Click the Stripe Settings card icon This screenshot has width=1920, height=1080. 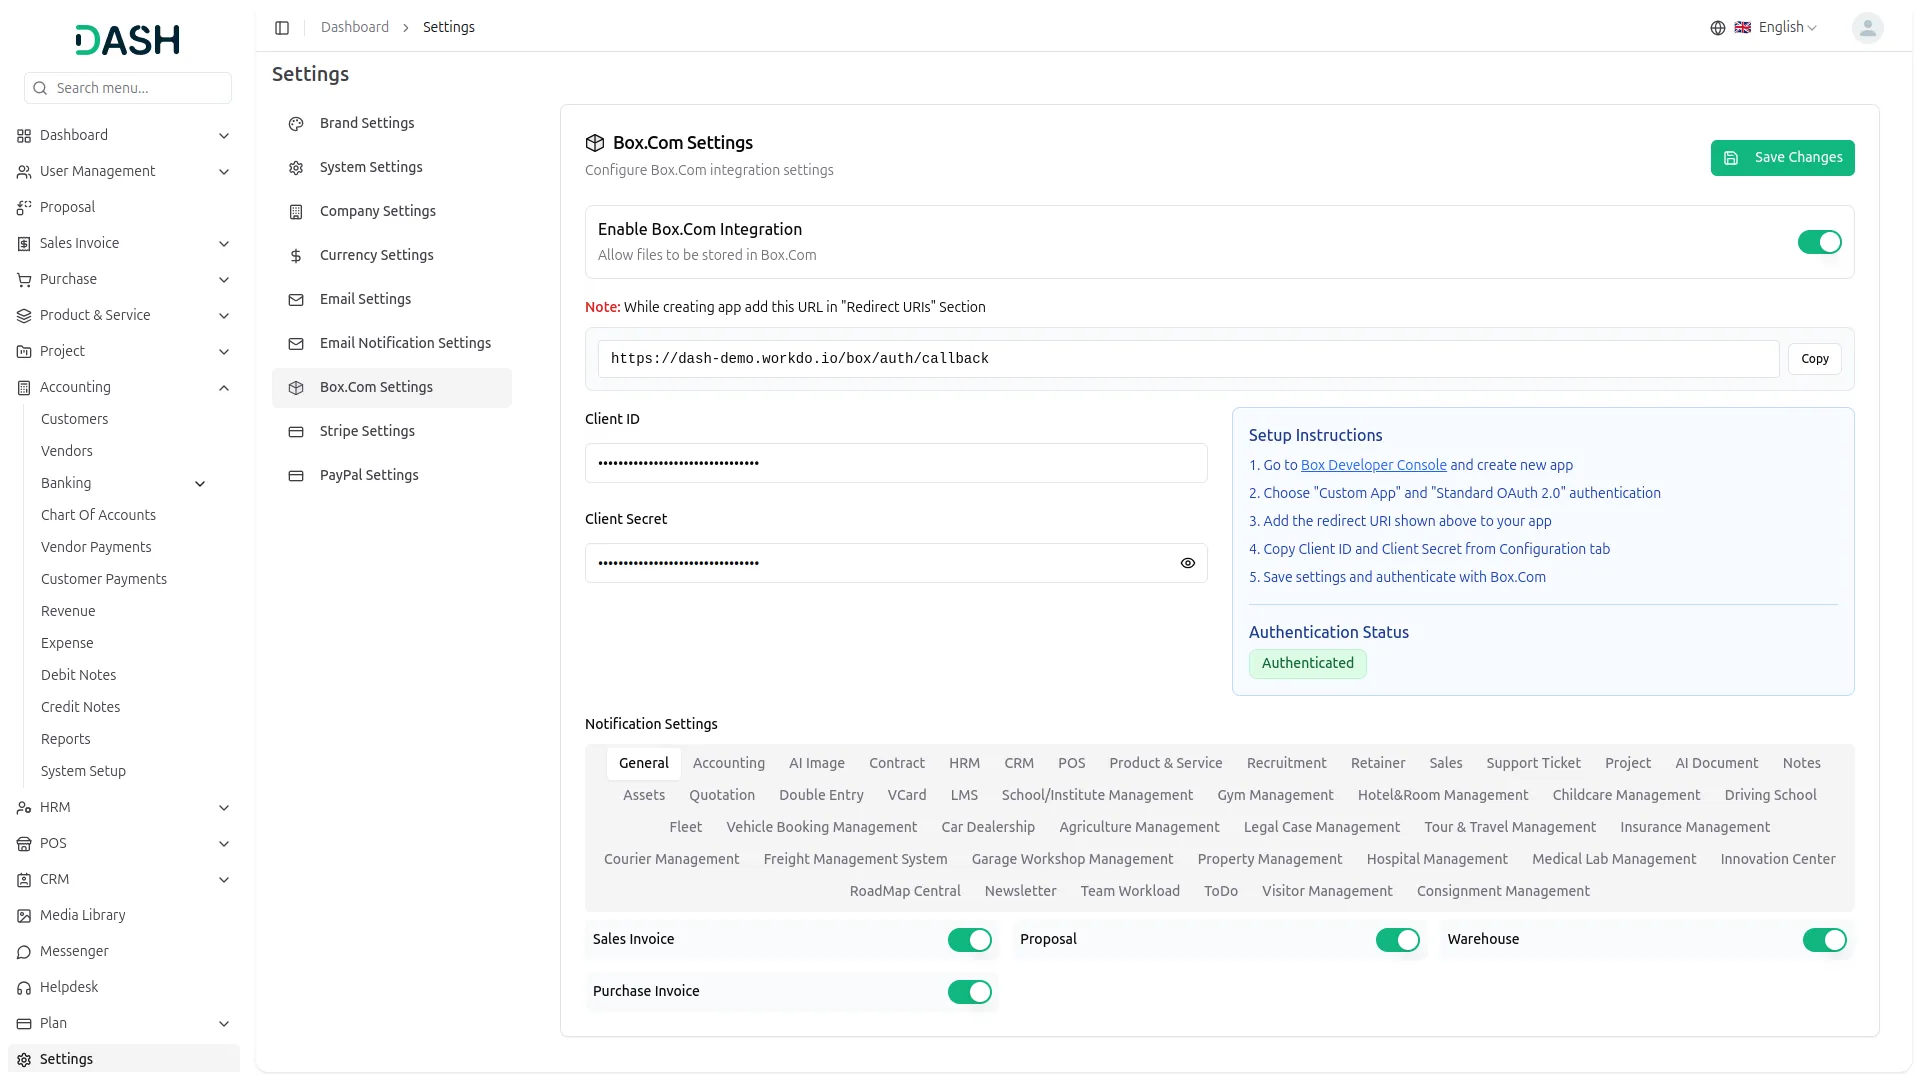(x=296, y=432)
